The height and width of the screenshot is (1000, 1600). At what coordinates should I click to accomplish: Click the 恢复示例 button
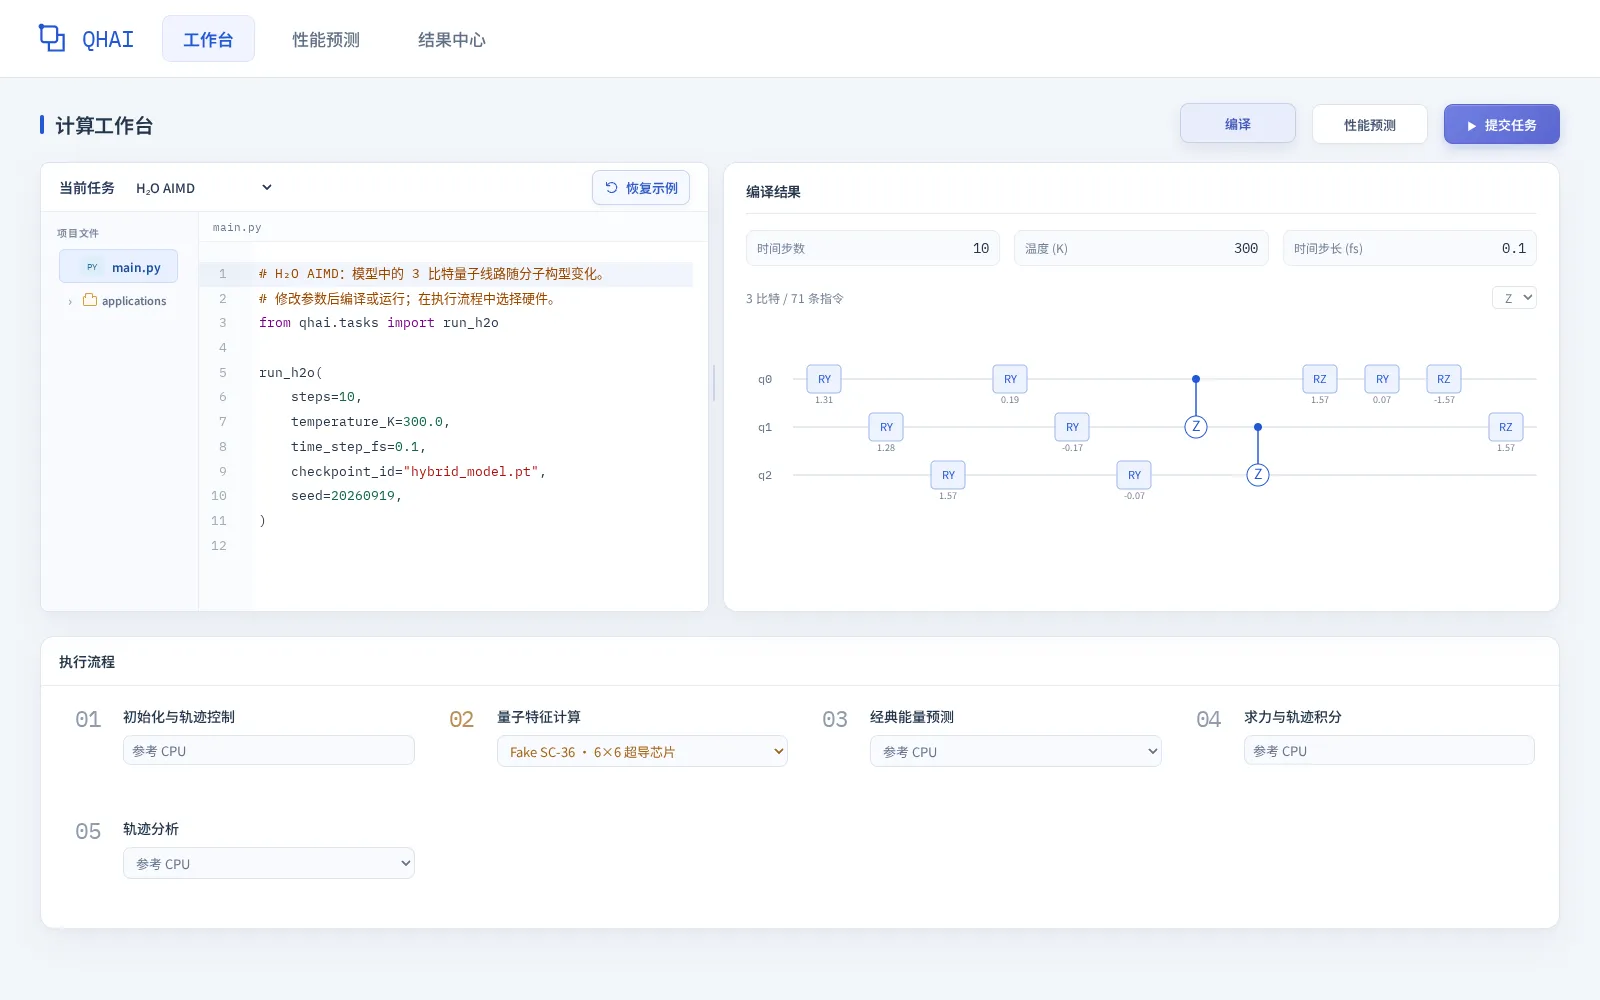coord(641,188)
